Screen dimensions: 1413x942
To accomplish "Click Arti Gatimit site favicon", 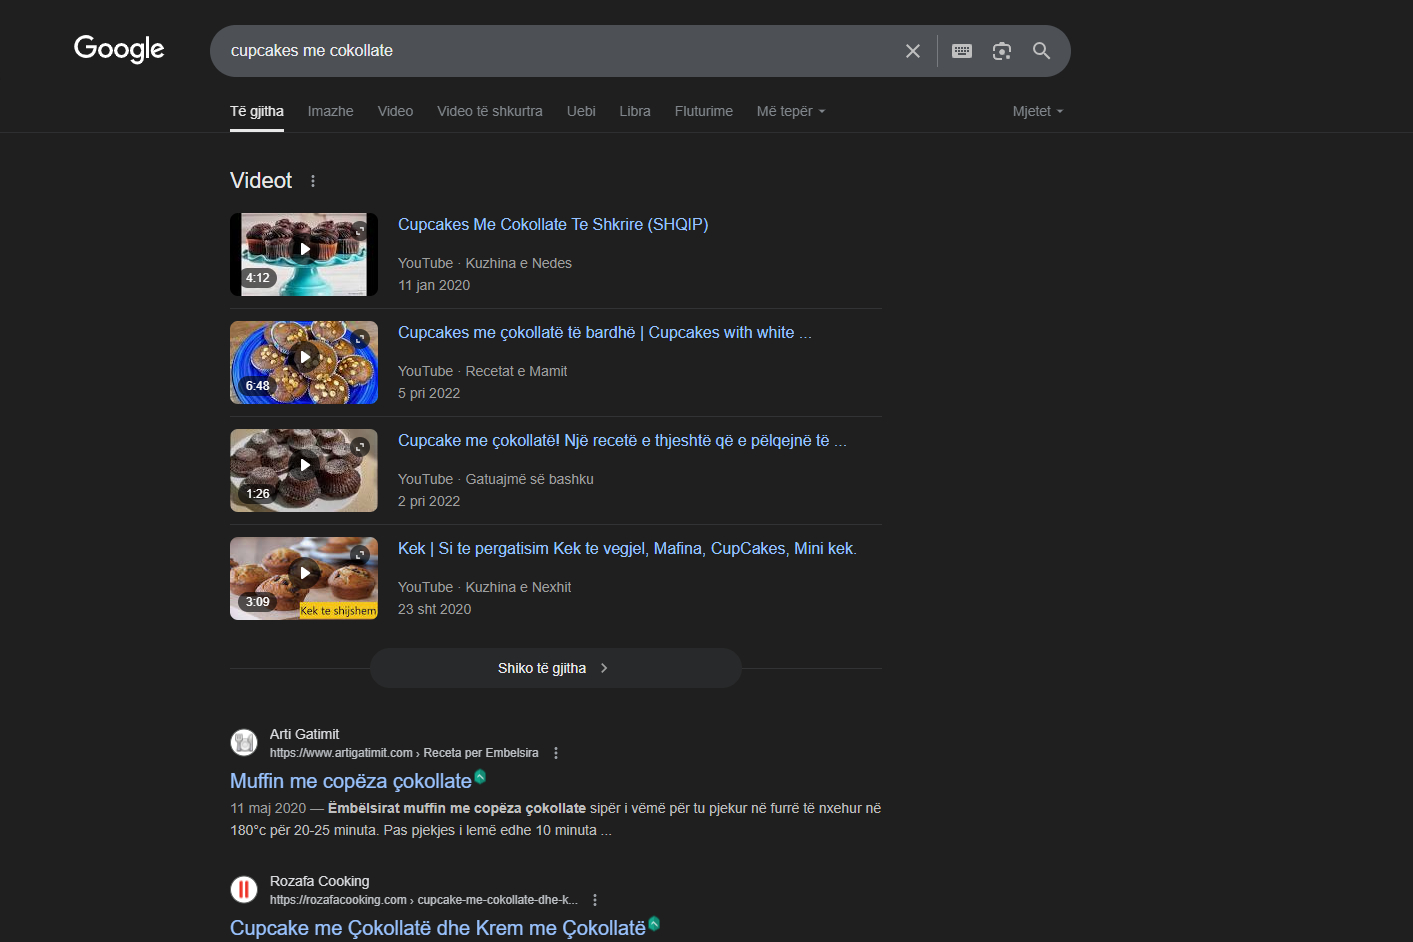I will [244, 742].
